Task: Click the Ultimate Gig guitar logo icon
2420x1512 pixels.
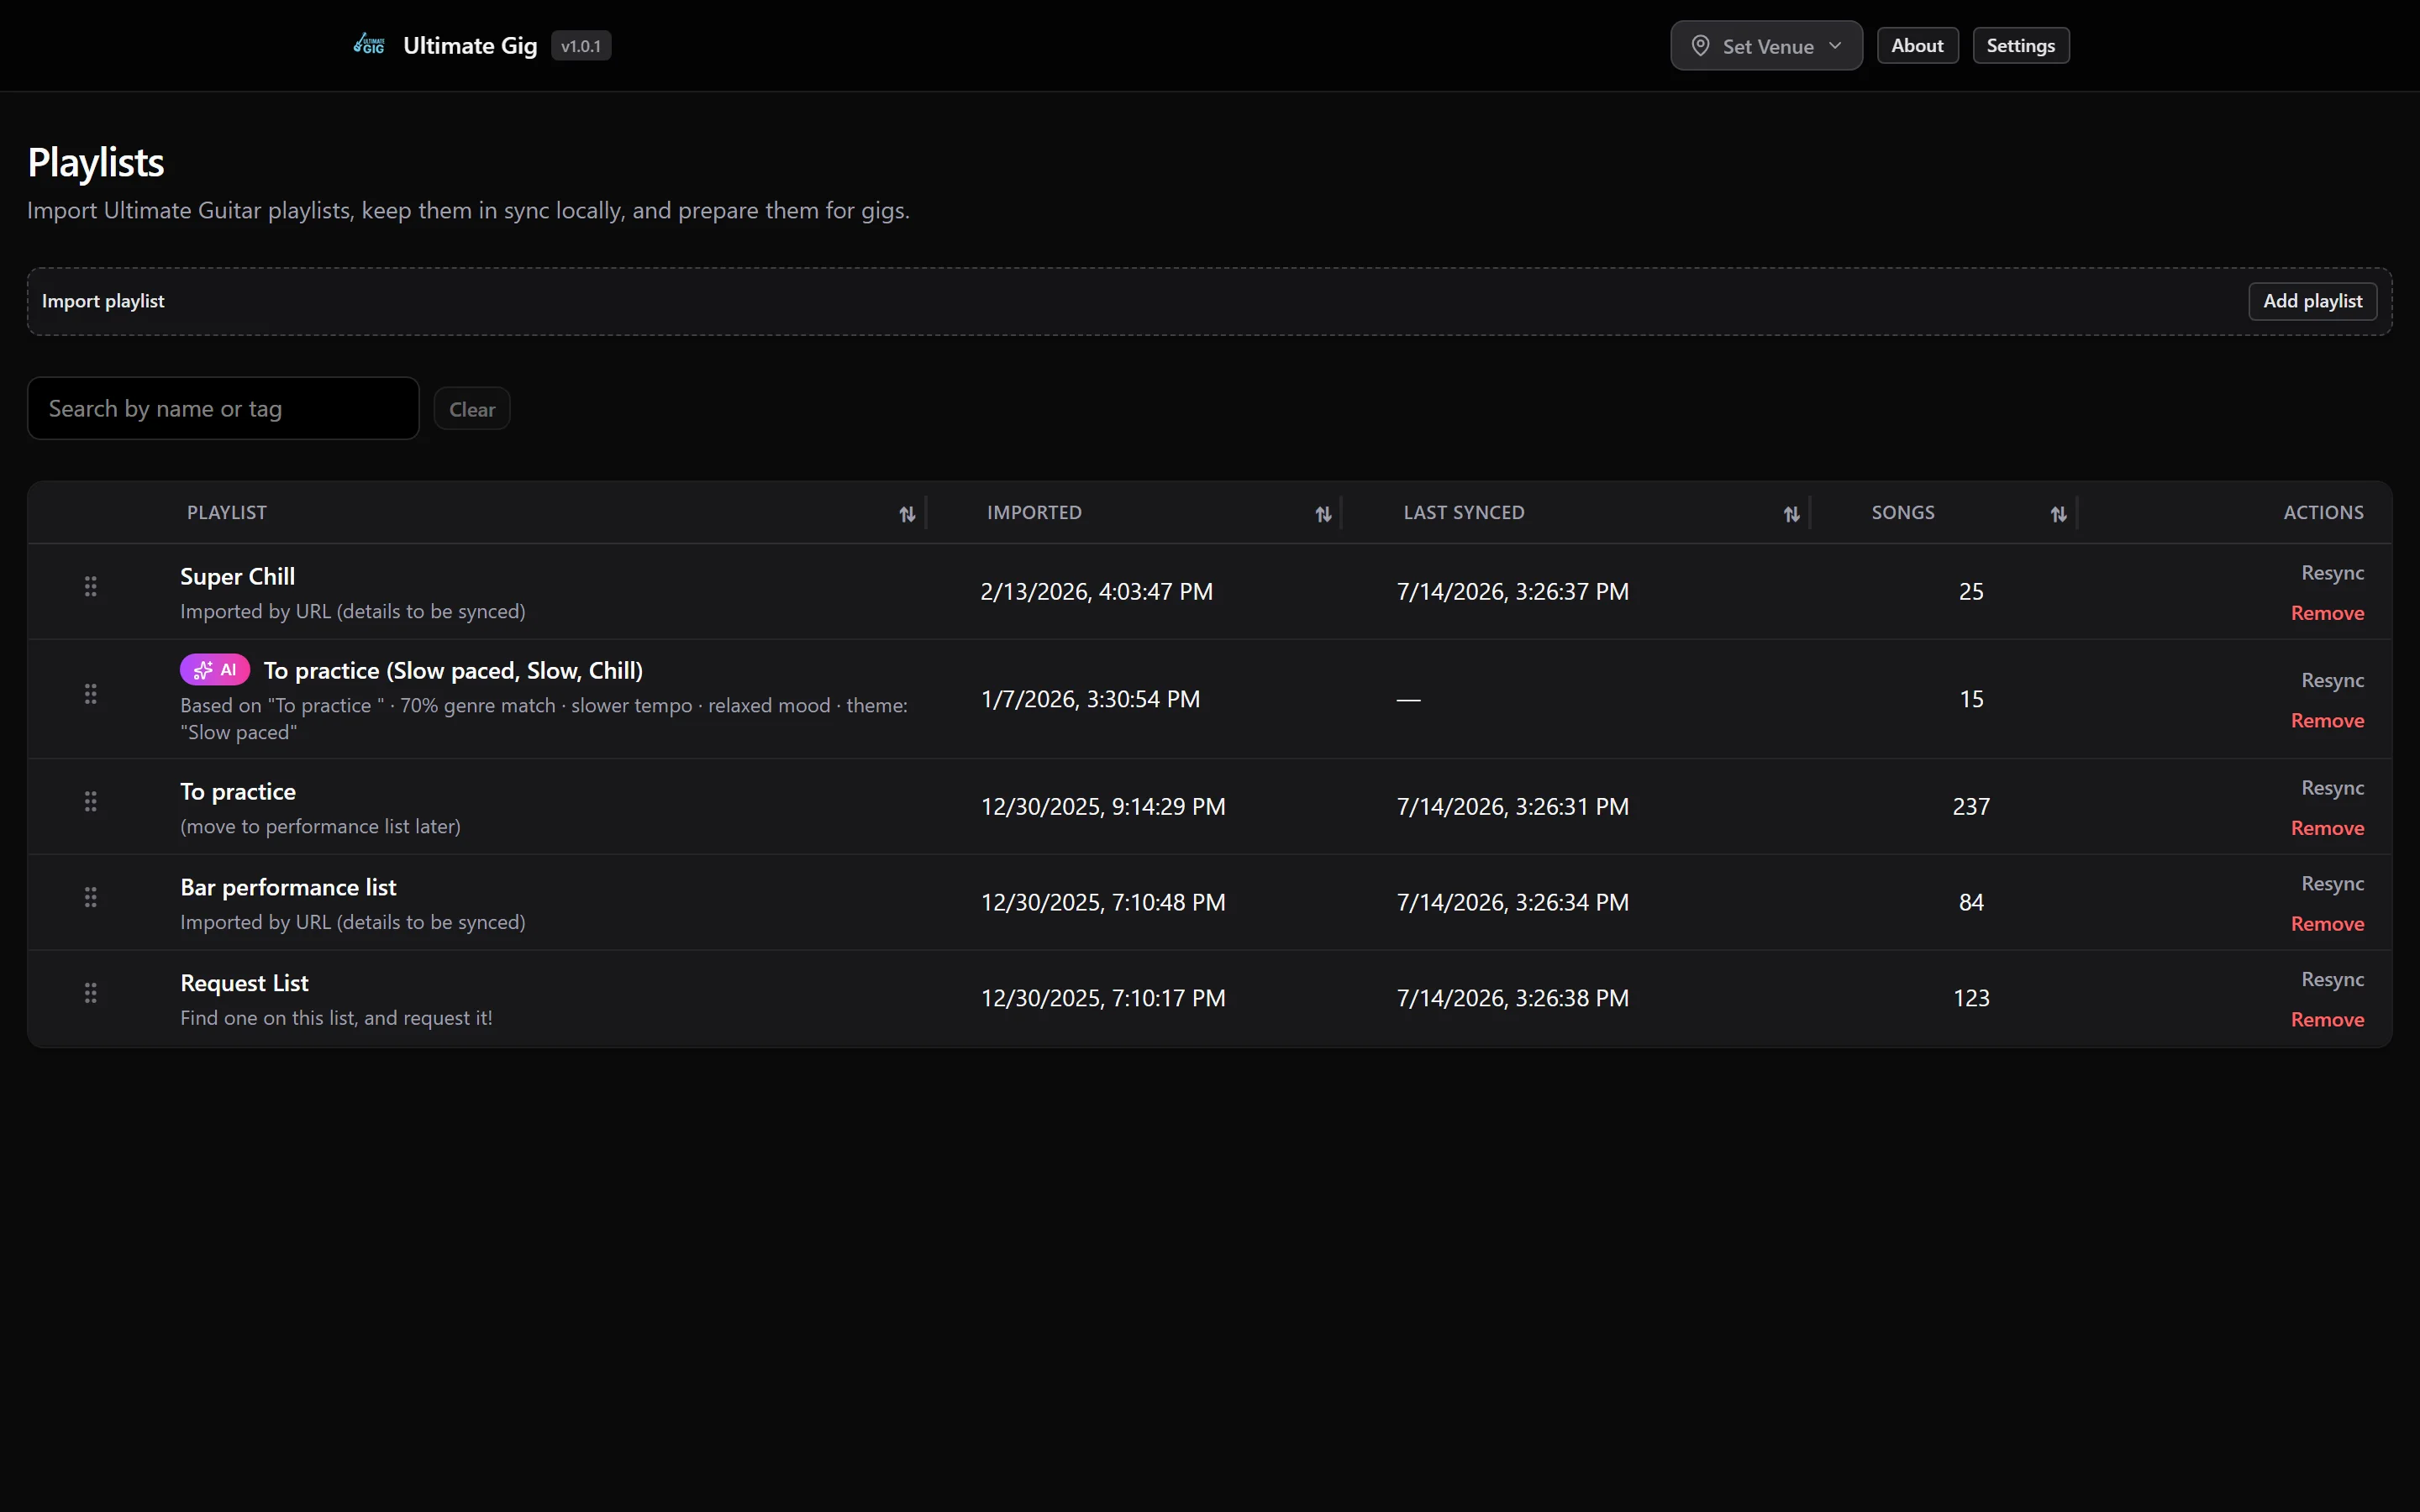Action: 369,45
